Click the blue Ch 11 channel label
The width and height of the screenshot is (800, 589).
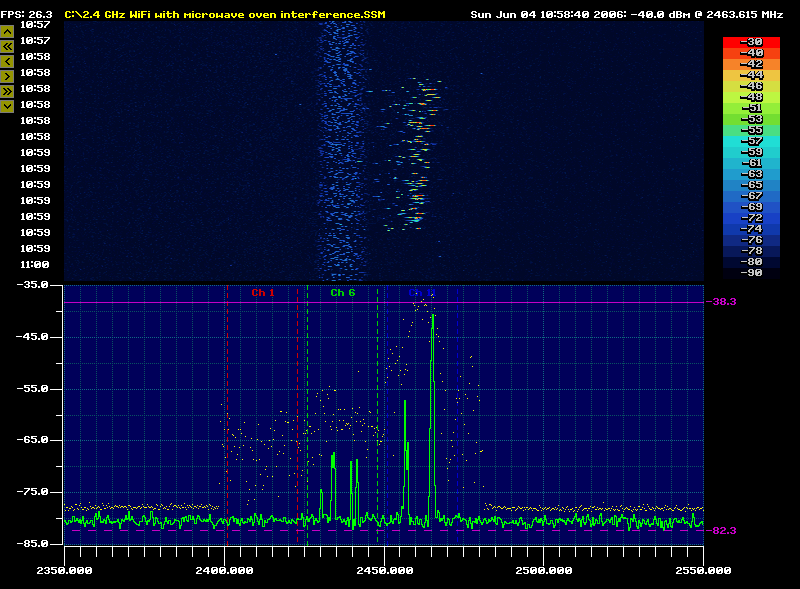point(422,292)
